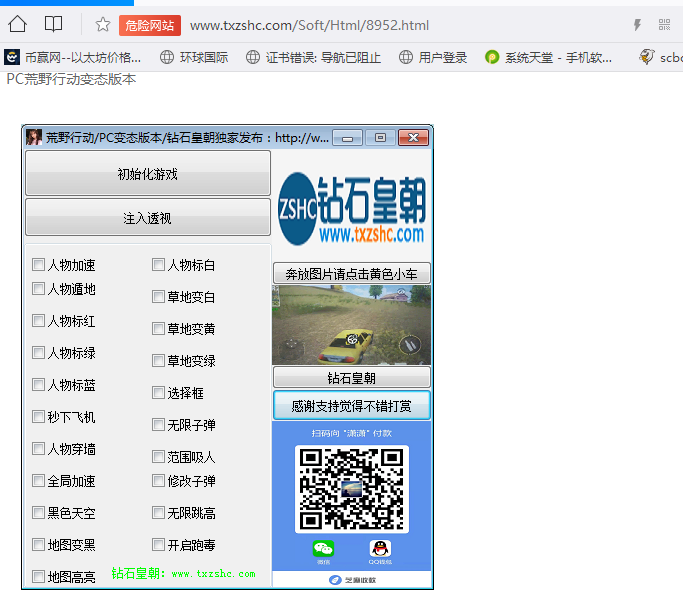Image resolution: width=683 pixels, height=596 pixels.
Task: Open the reading list book icon
Action: tap(54, 24)
